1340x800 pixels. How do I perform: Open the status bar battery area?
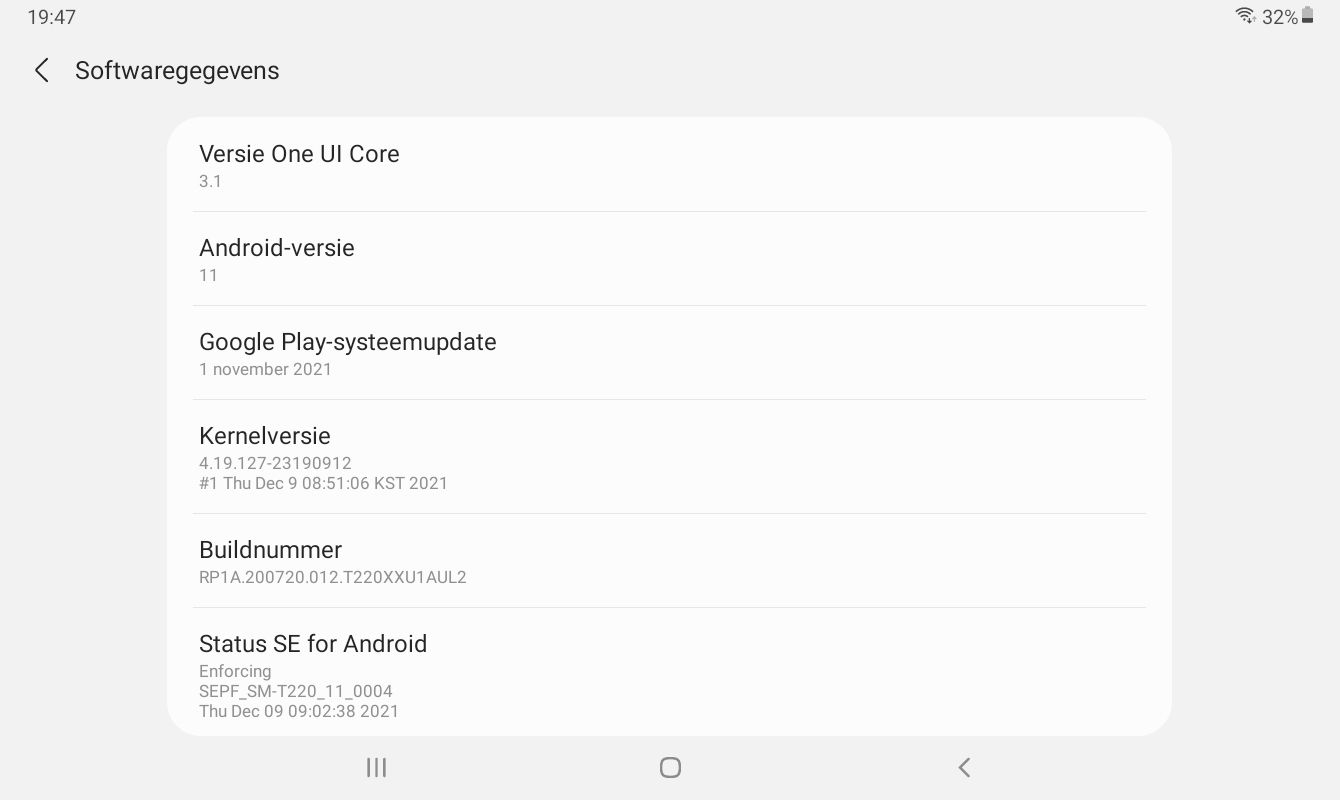click(x=1307, y=16)
